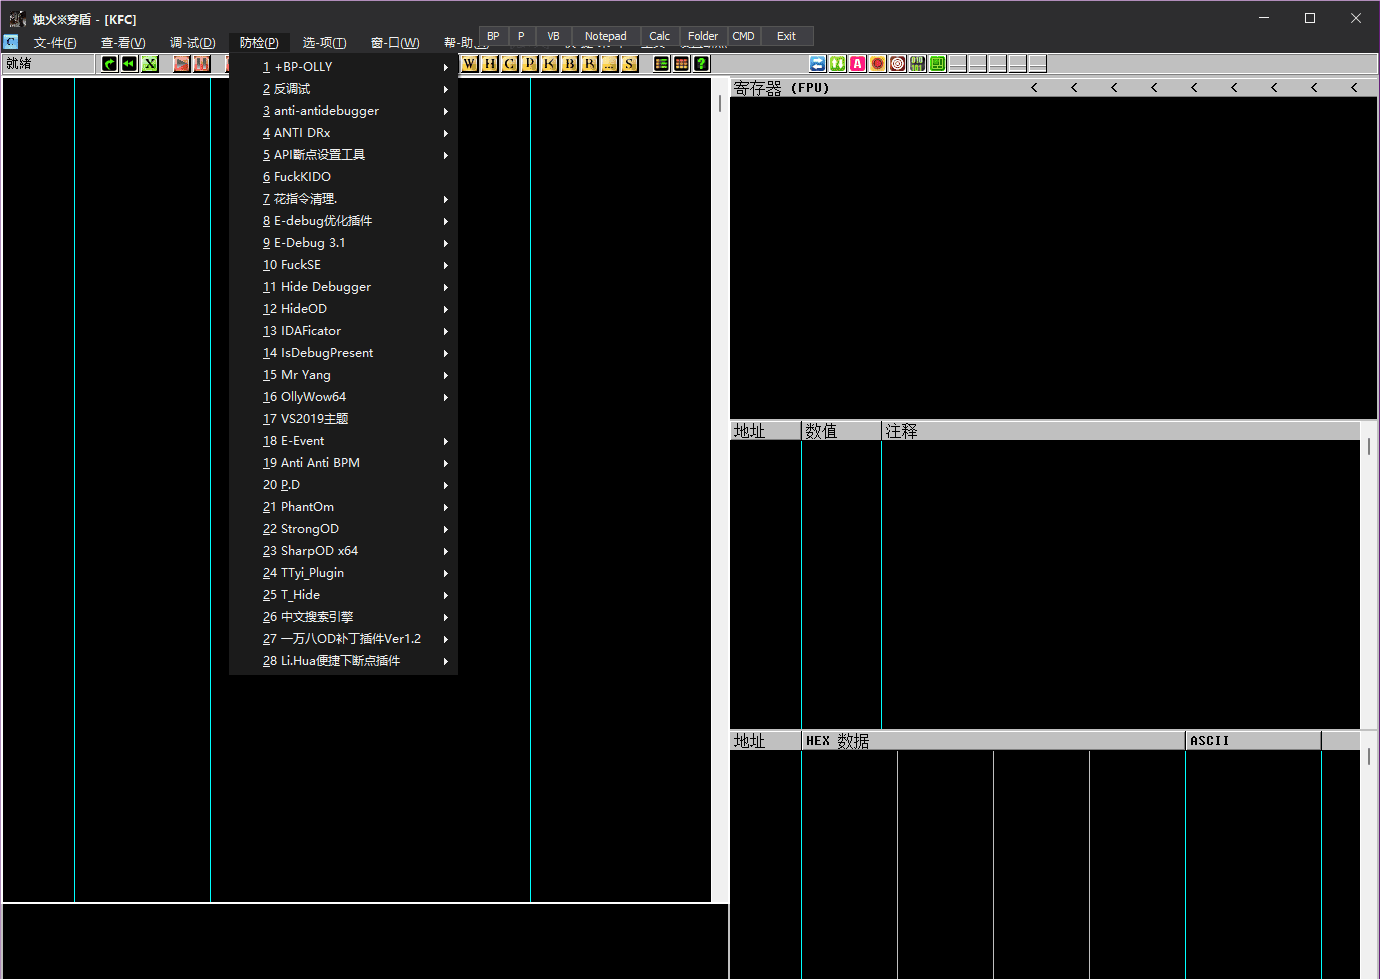
Task: Expand submenu arrow beside 'OllyWow64'
Action: 446,397
